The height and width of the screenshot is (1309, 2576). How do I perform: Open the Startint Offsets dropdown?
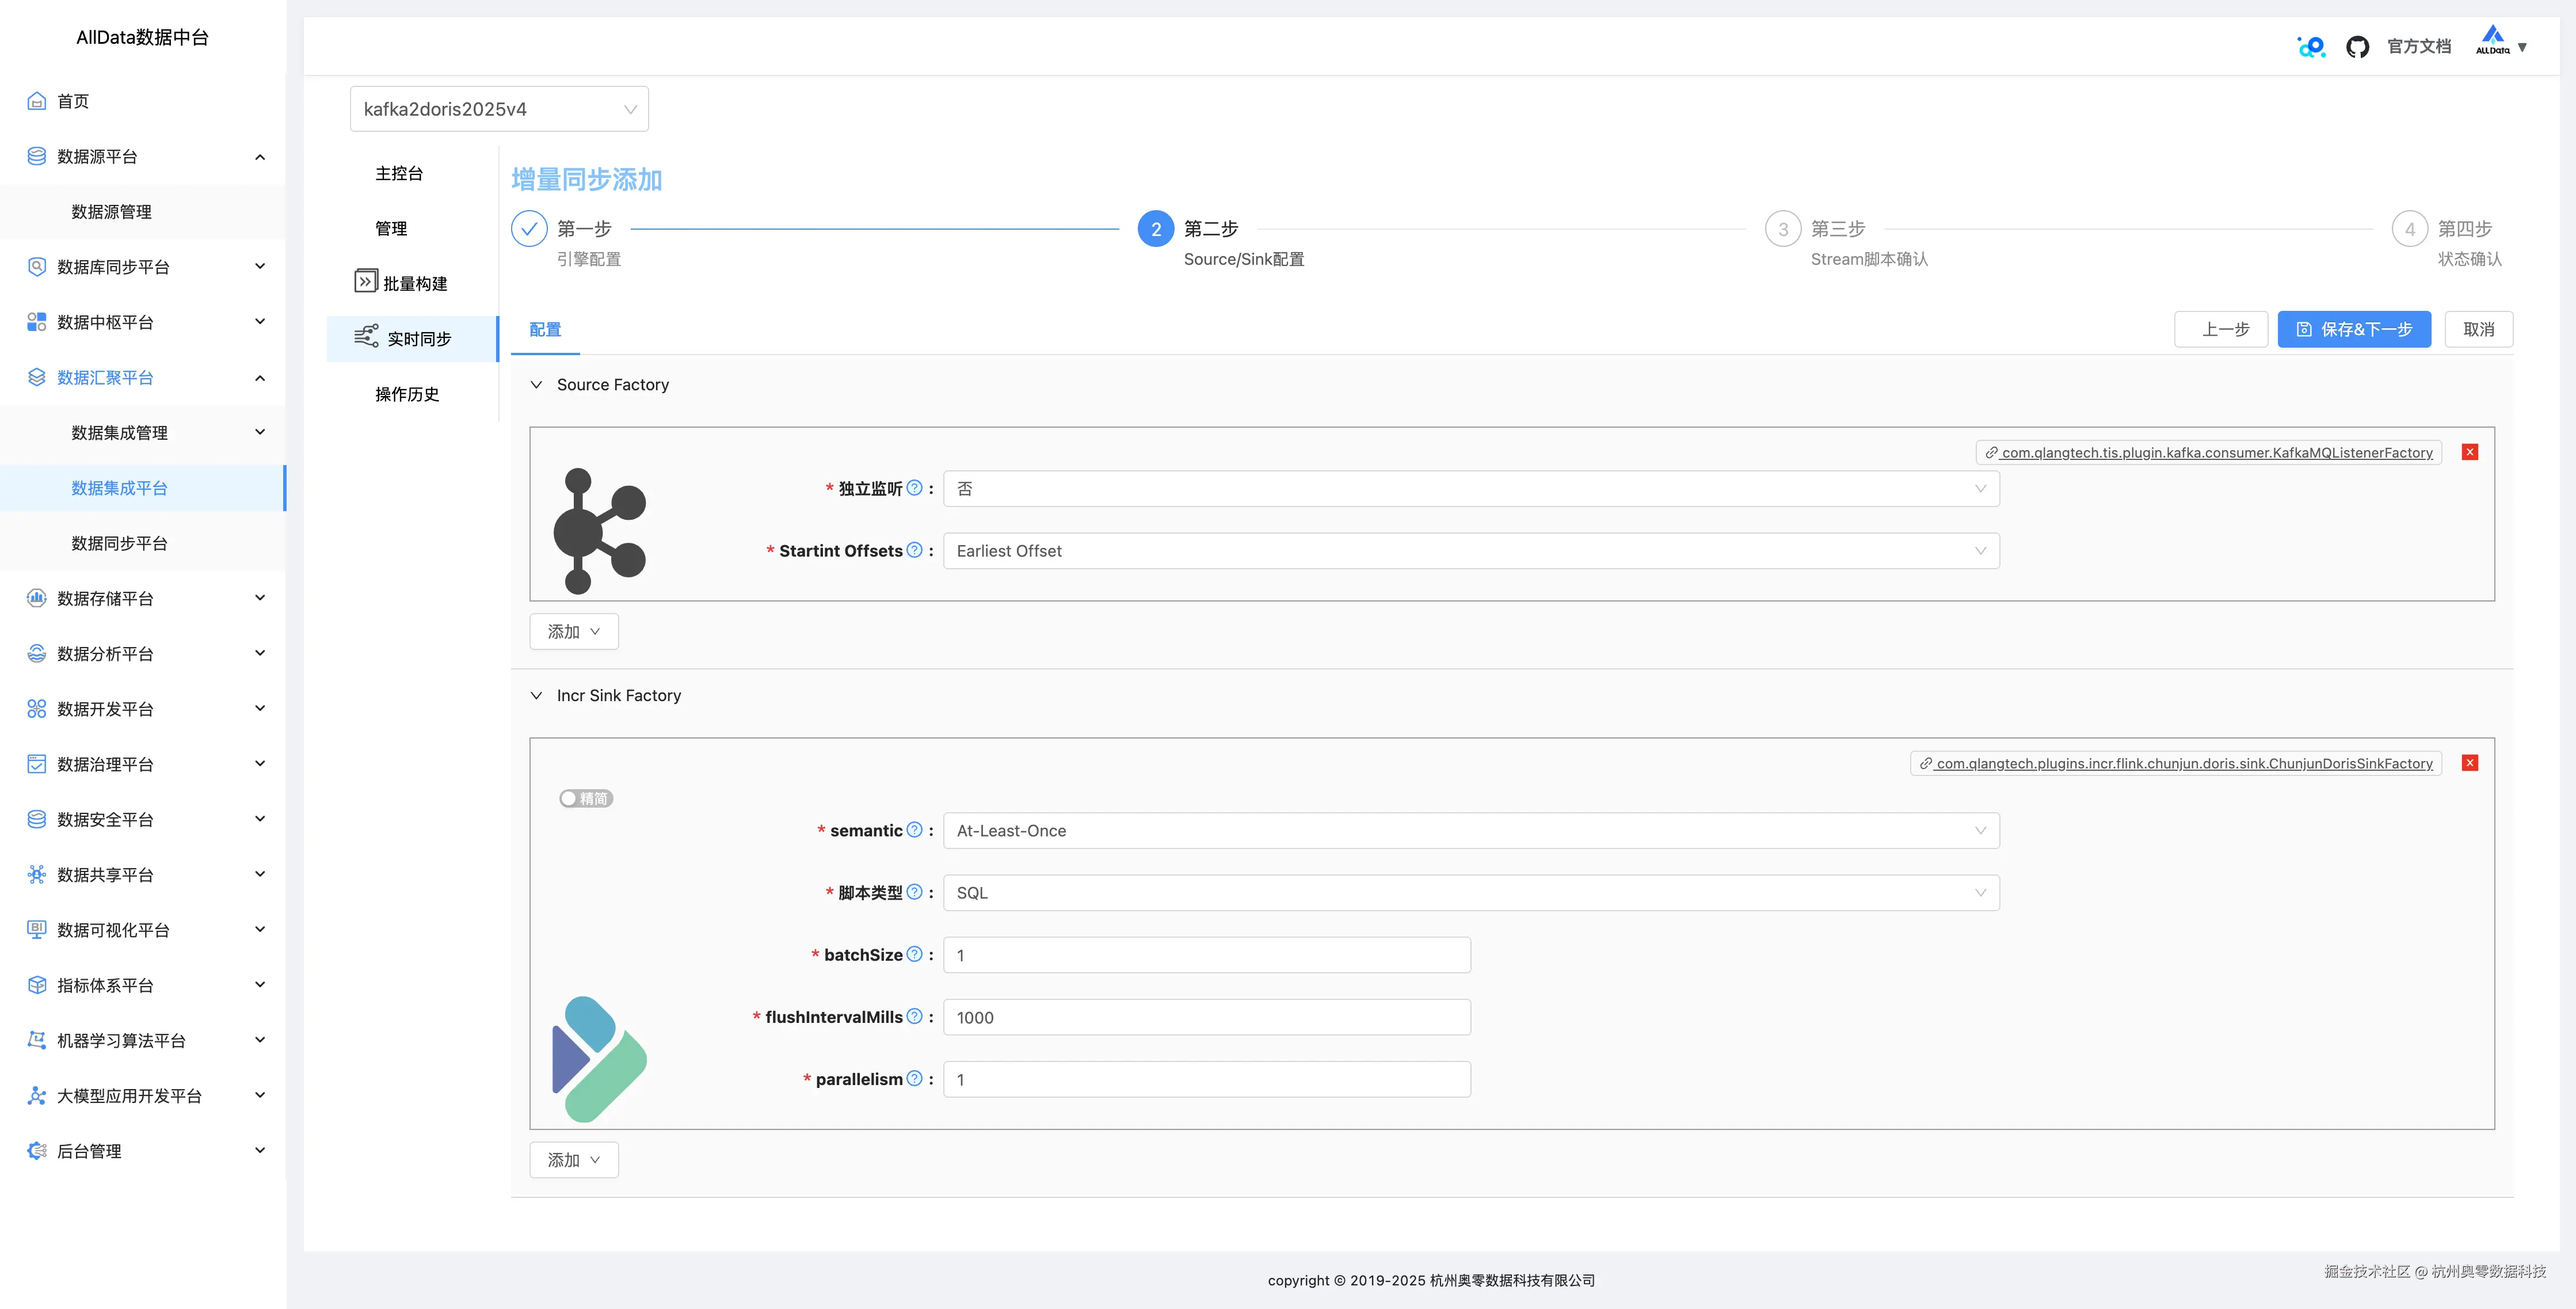click(x=1470, y=551)
